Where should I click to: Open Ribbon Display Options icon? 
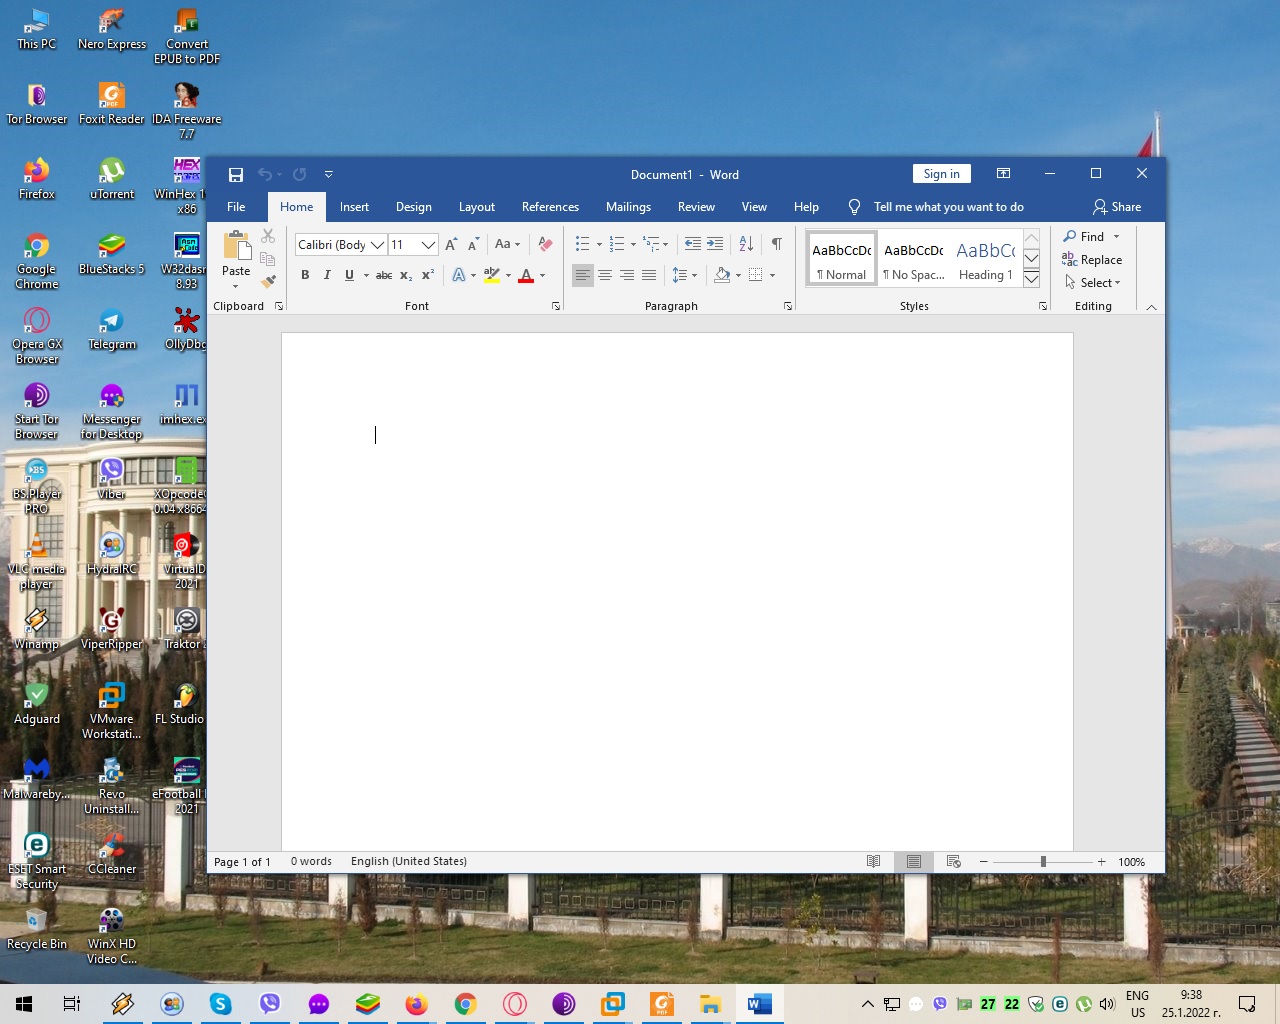point(1004,174)
